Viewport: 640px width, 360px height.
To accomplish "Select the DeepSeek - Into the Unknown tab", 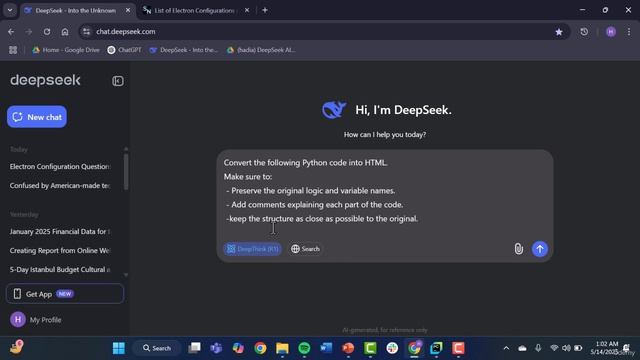I will [75, 10].
